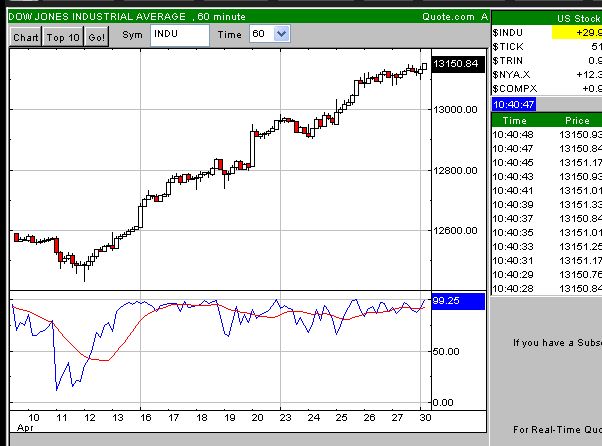This screenshot has width=602, height=446.
Task: Click the 10:40:47 timestamp field
Action: [513, 104]
